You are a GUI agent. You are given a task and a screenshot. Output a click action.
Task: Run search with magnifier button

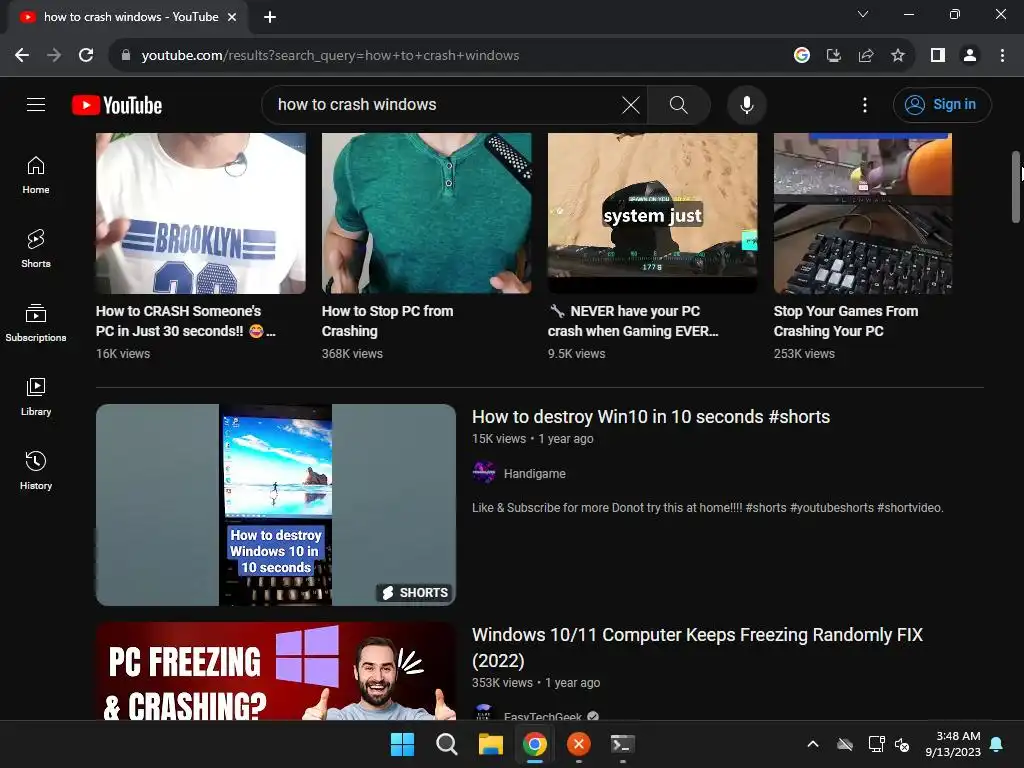point(679,104)
